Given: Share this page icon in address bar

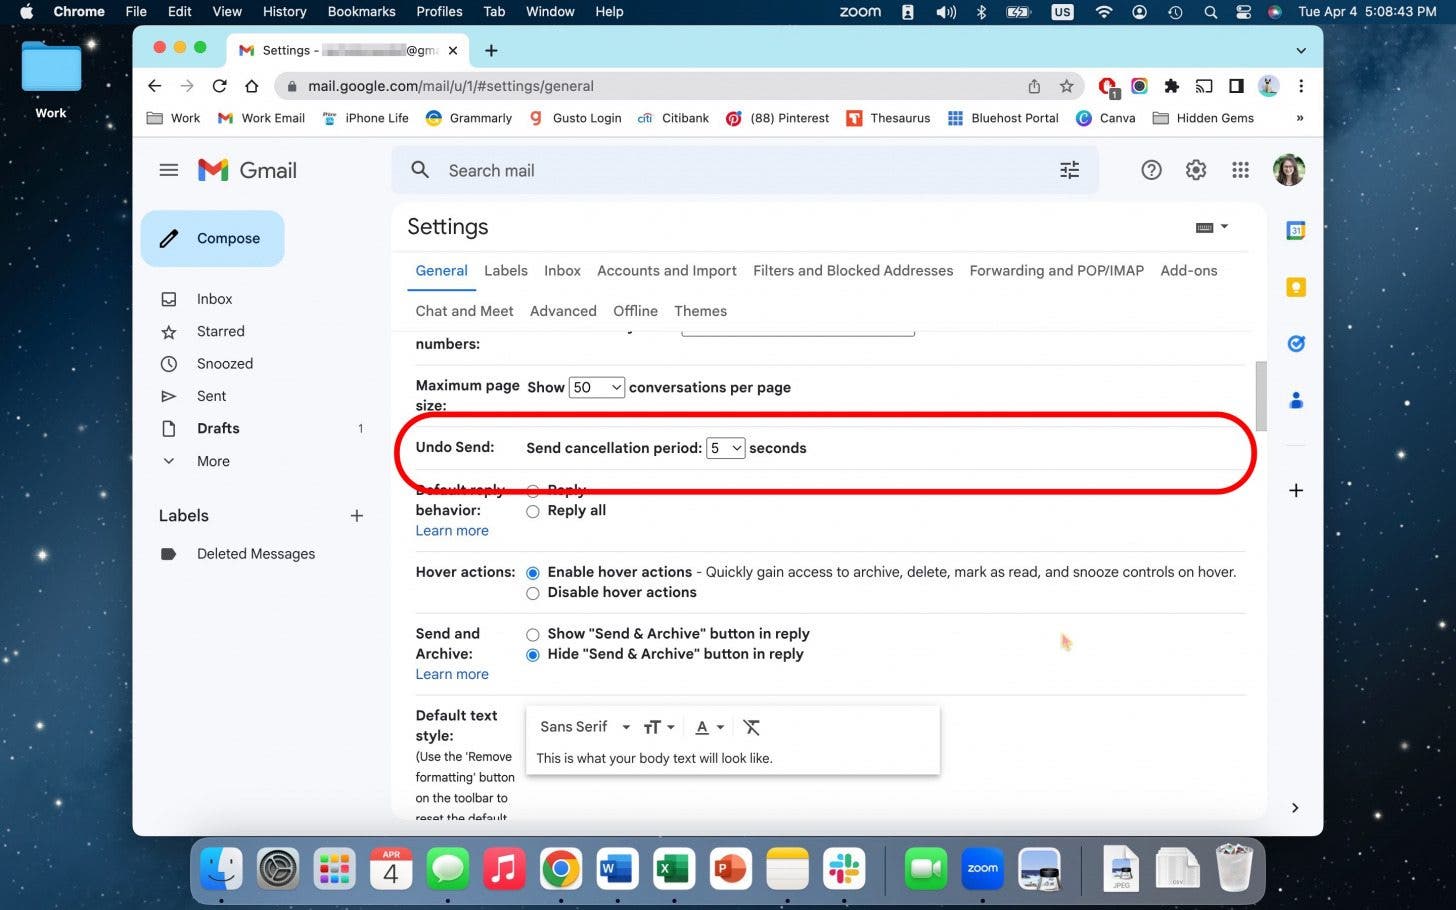Looking at the screenshot, I should point(1034,86).
